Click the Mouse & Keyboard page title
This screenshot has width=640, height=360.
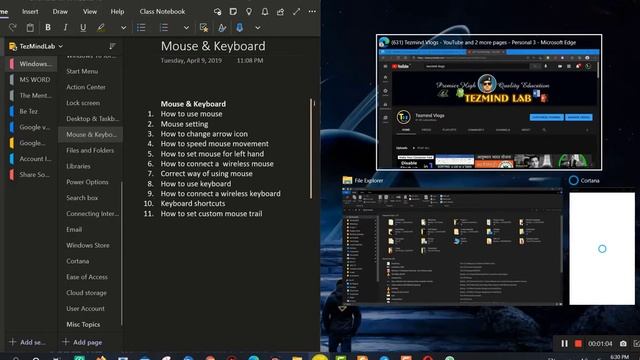(x=213, y=46)
